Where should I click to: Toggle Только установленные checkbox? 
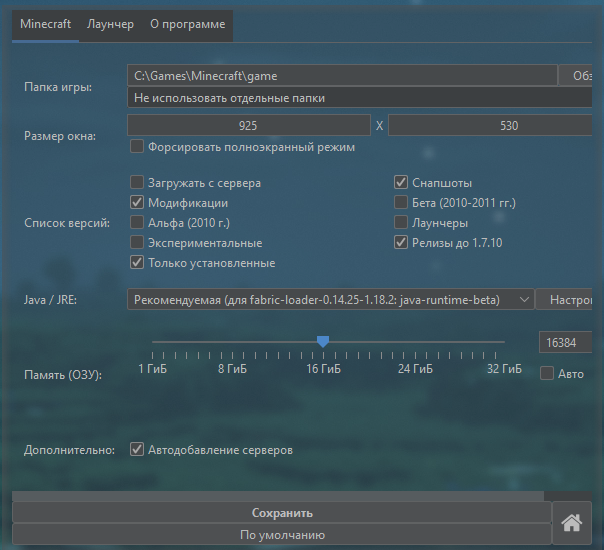click(137, 263)
